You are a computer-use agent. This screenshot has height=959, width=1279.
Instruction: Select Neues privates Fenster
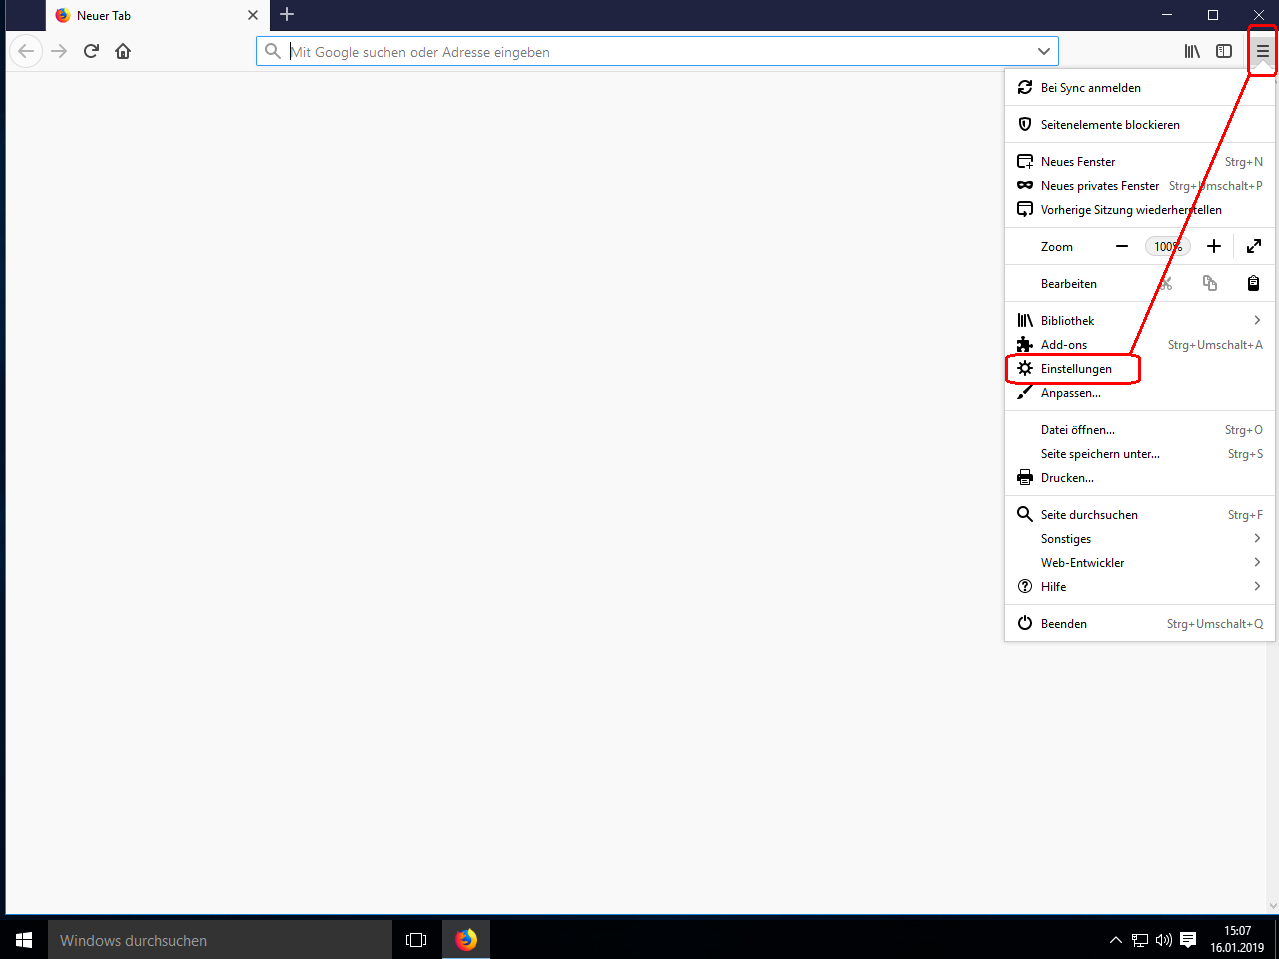click(1099, 186)
